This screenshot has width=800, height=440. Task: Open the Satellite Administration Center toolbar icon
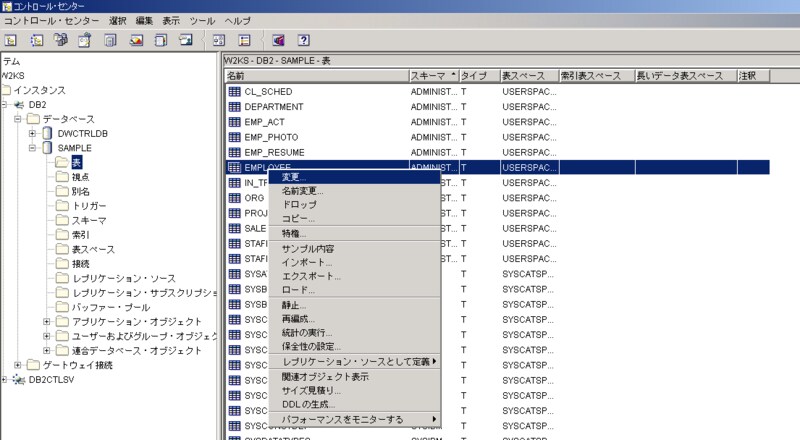36,40
